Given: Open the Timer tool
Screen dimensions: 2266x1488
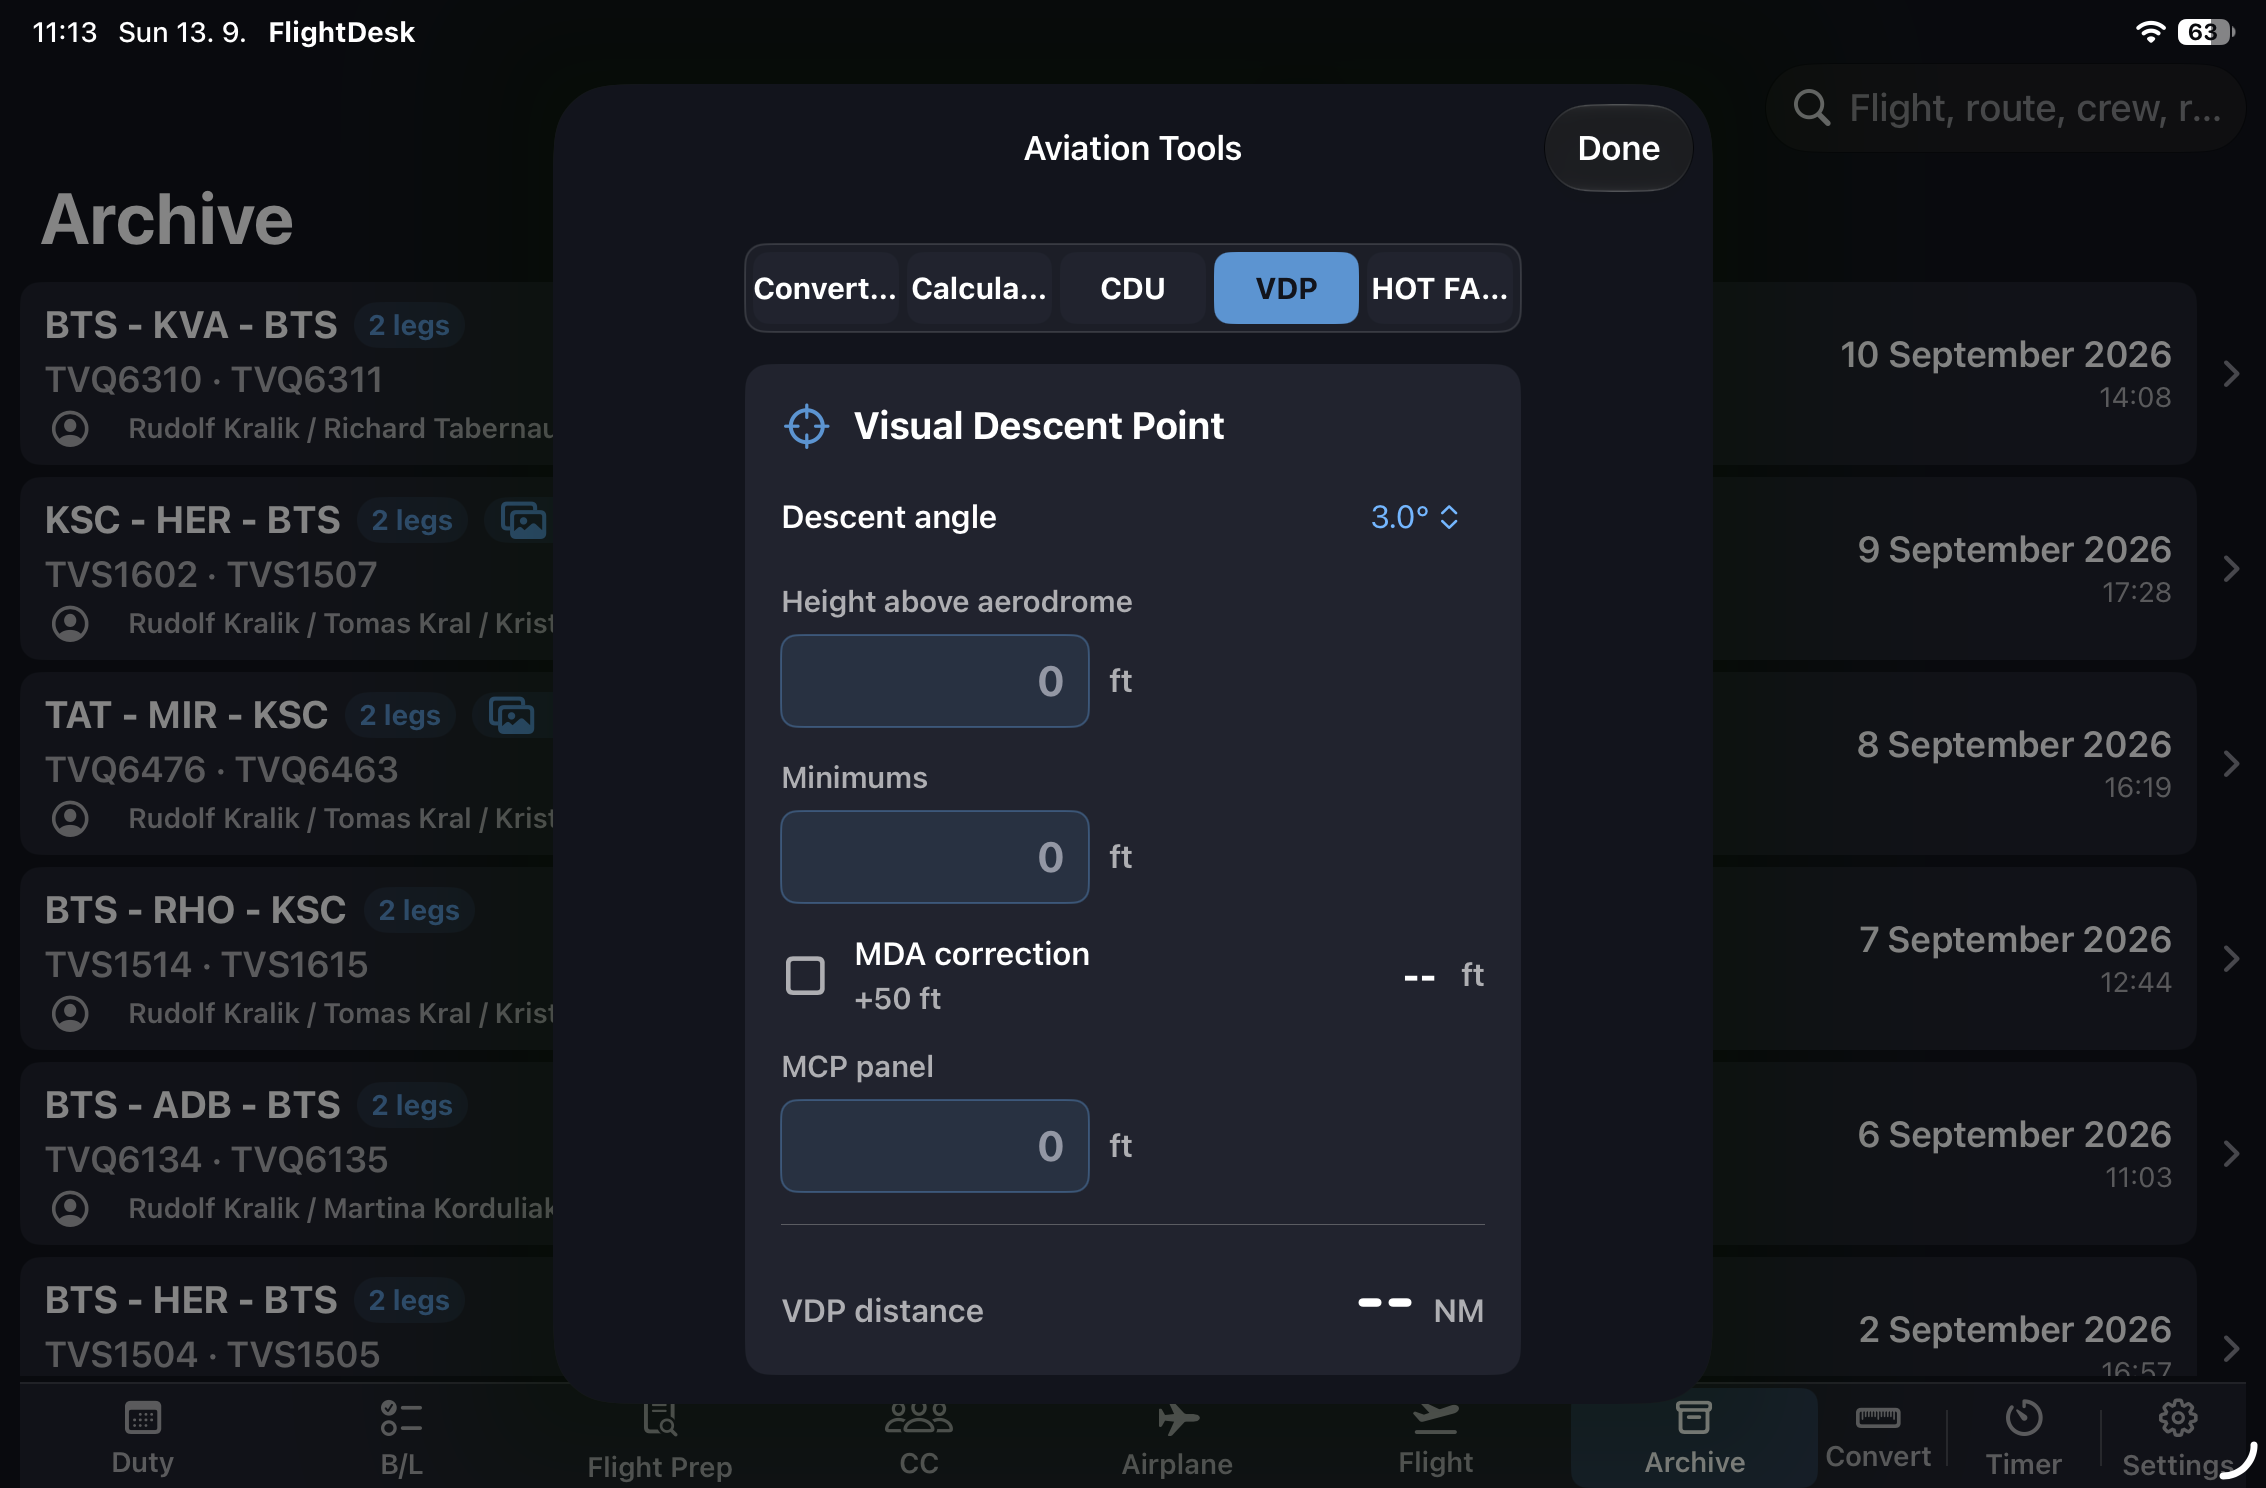Looking at the screenshot, I should [2023, 1440].
